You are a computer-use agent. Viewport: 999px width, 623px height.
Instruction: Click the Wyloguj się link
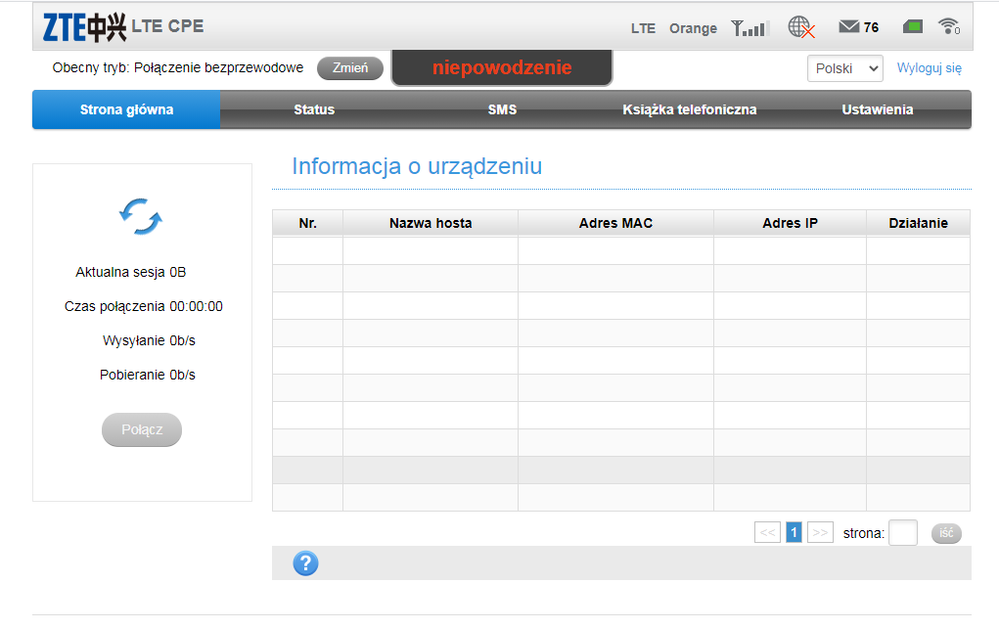pos(929,68)
